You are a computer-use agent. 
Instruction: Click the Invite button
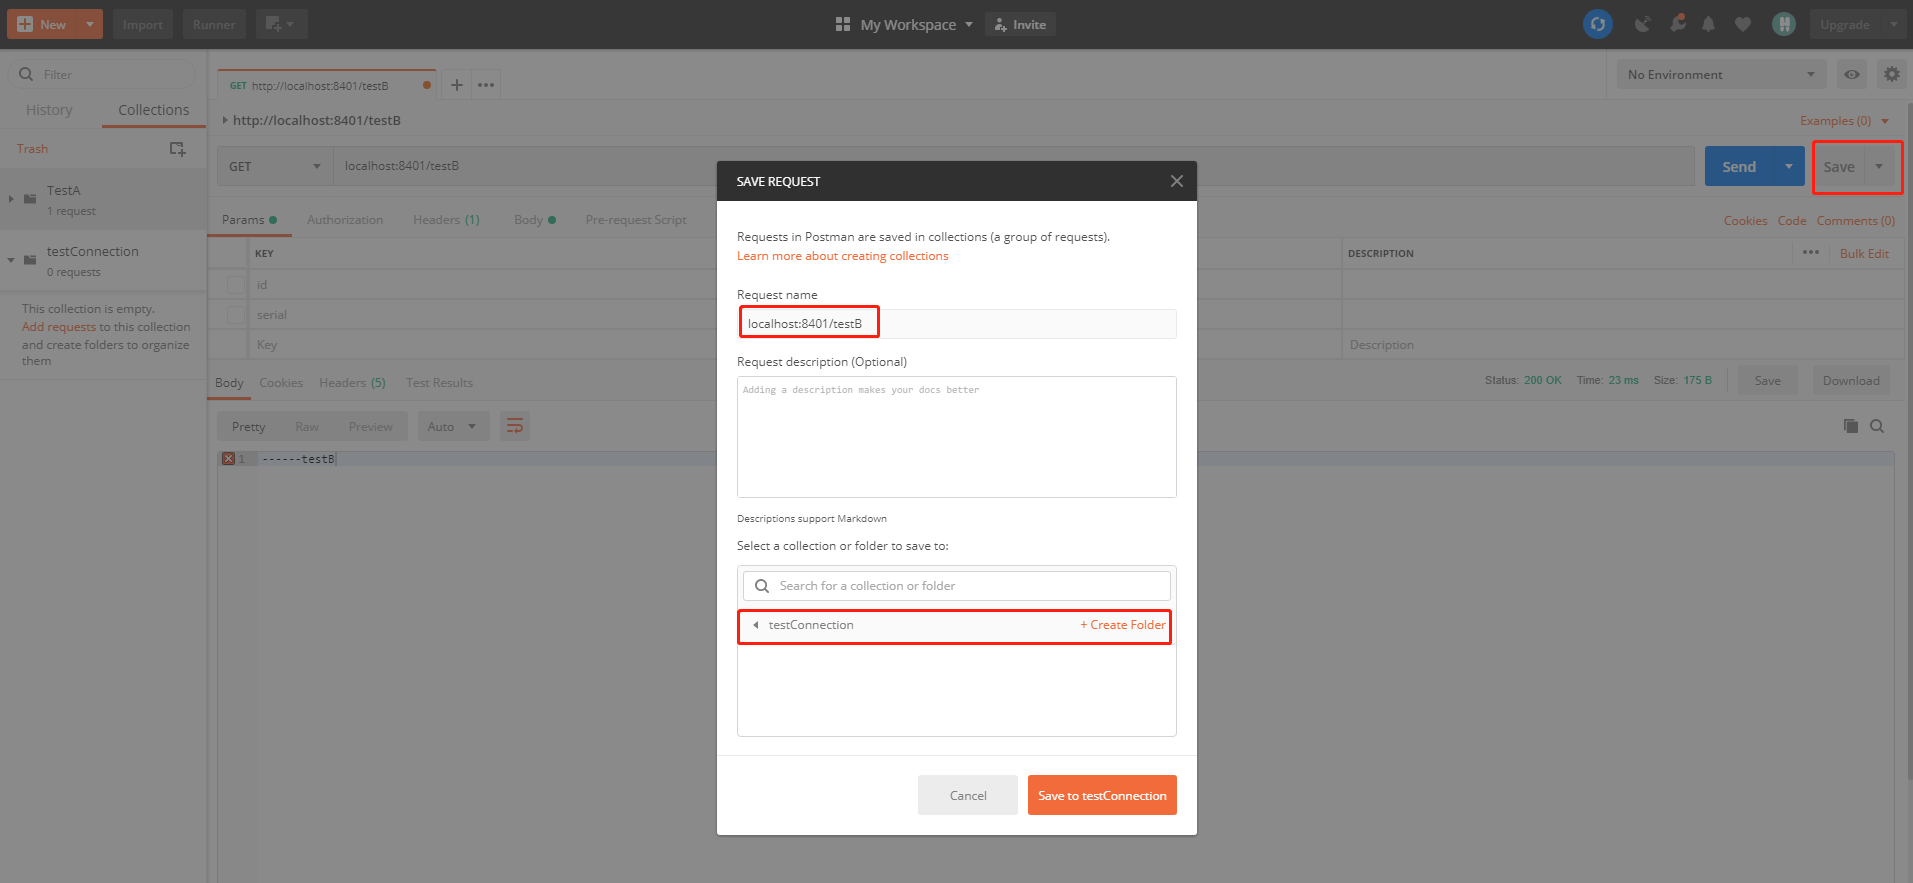1020,24
